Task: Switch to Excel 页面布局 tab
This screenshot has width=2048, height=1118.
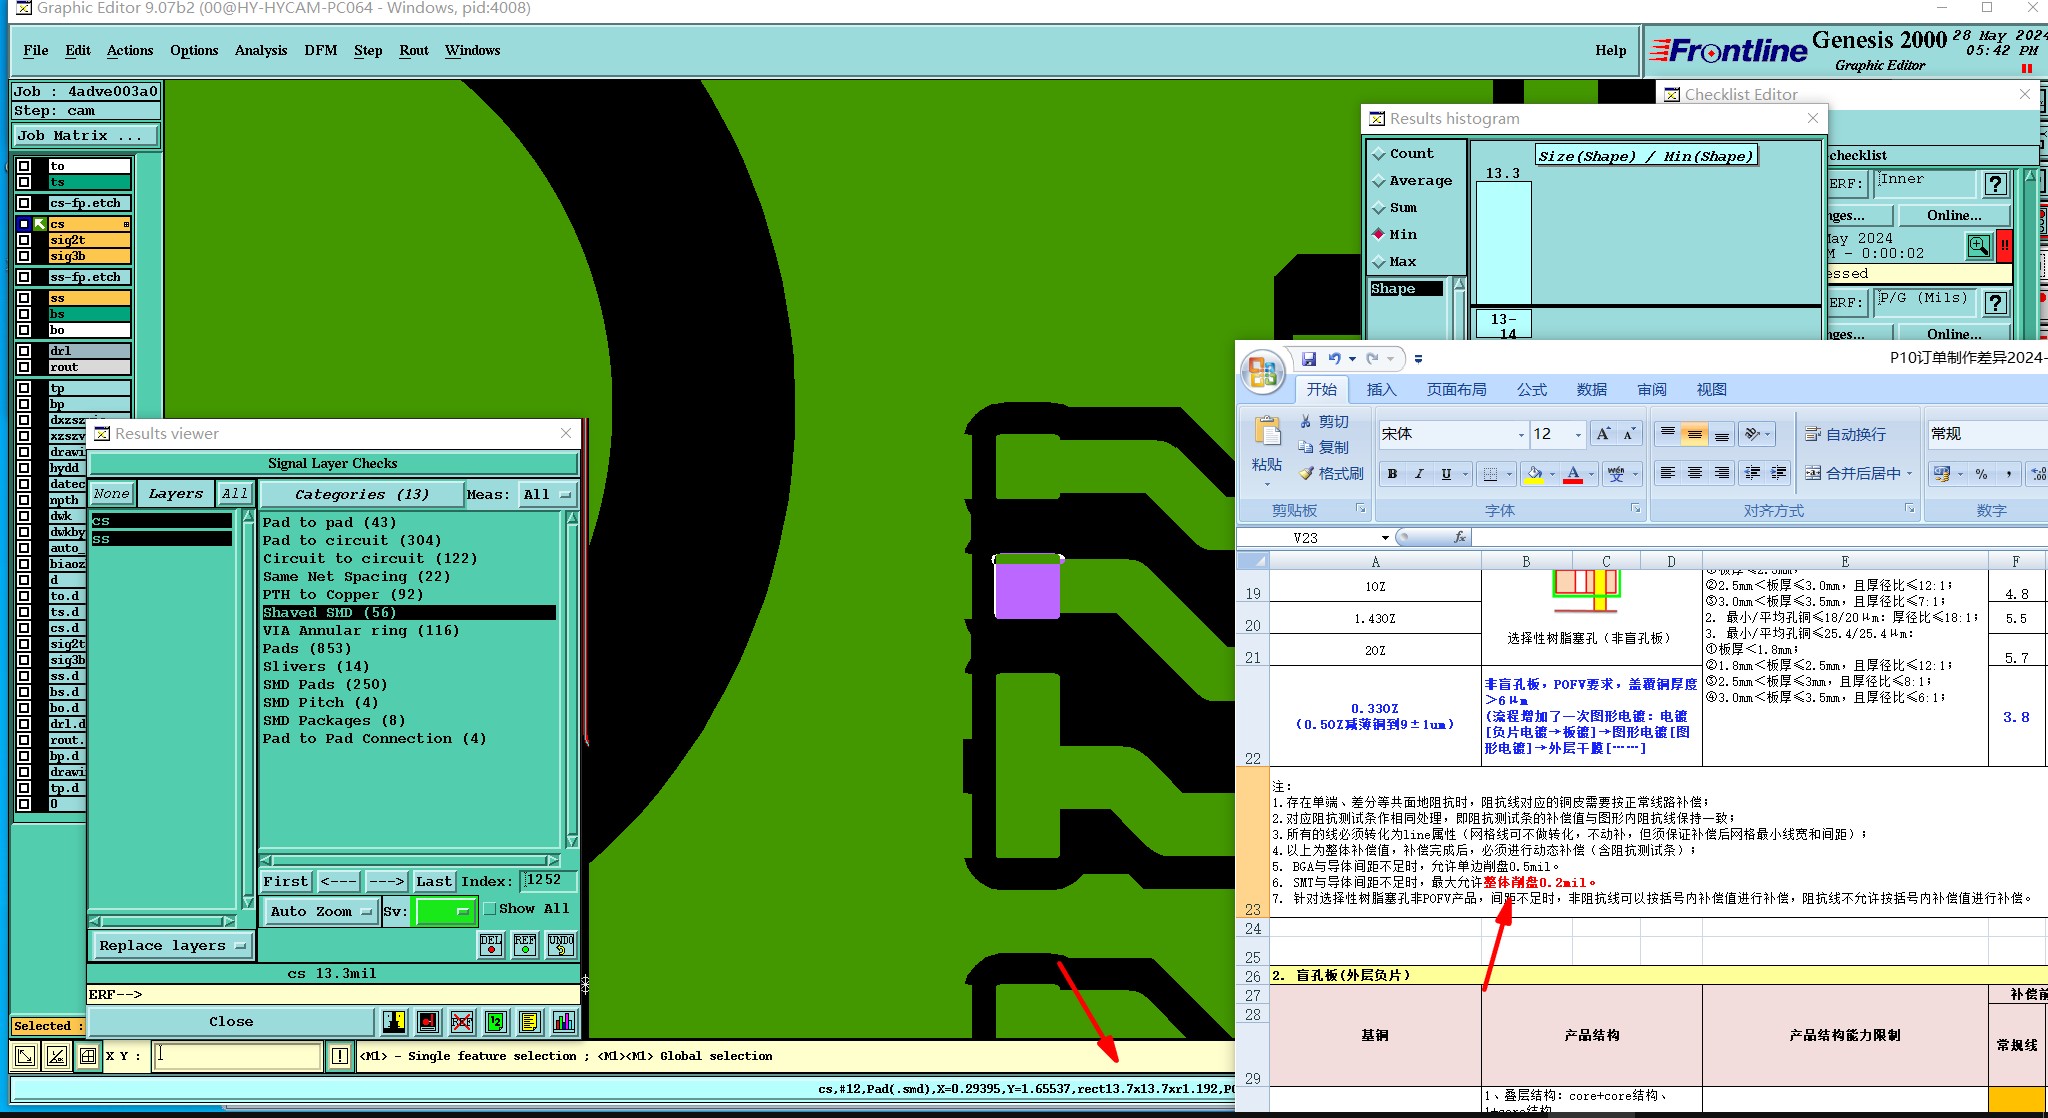Action: click(x=1456, y=390)
